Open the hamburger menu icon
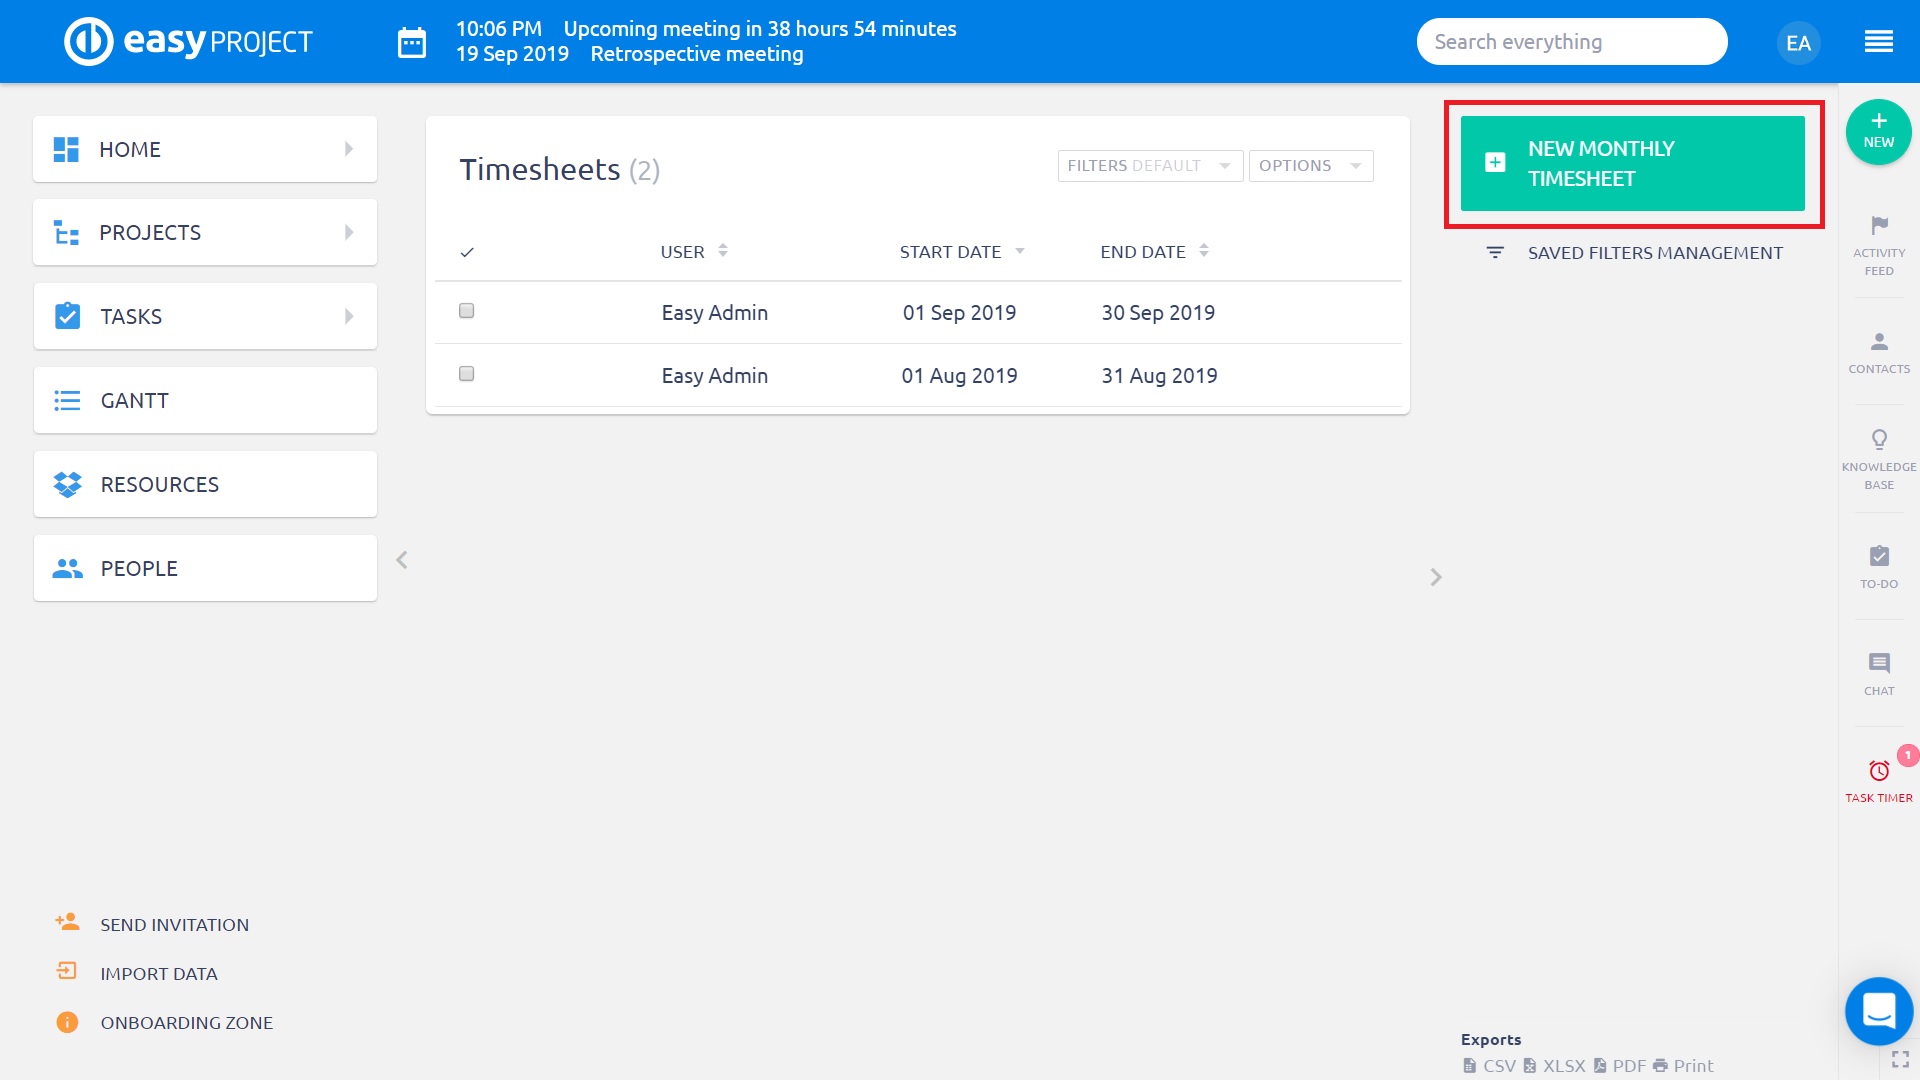The image size is (1920, 1080). (1878, 42)
